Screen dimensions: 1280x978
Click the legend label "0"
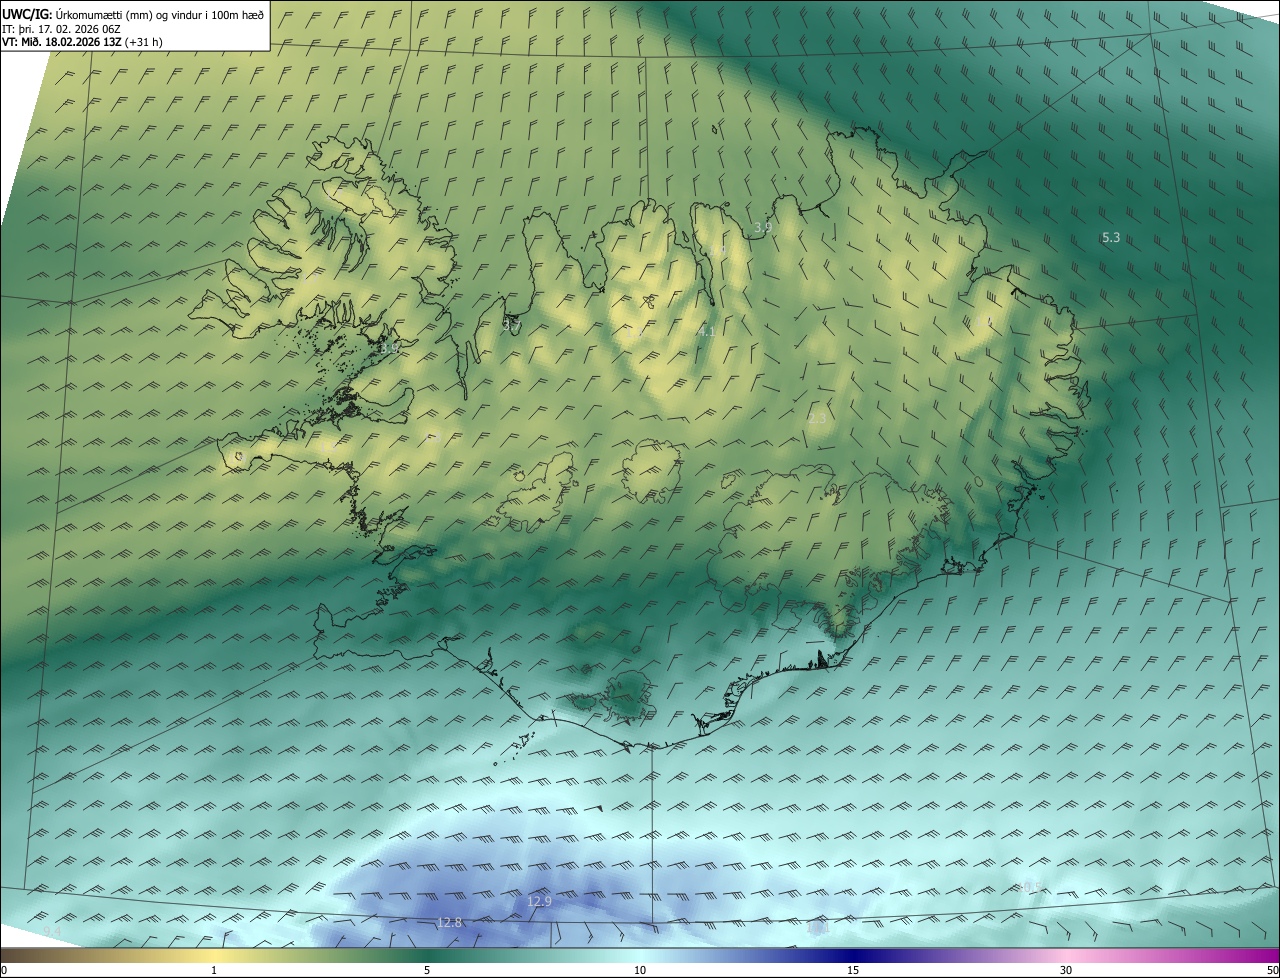click(4, 970)
